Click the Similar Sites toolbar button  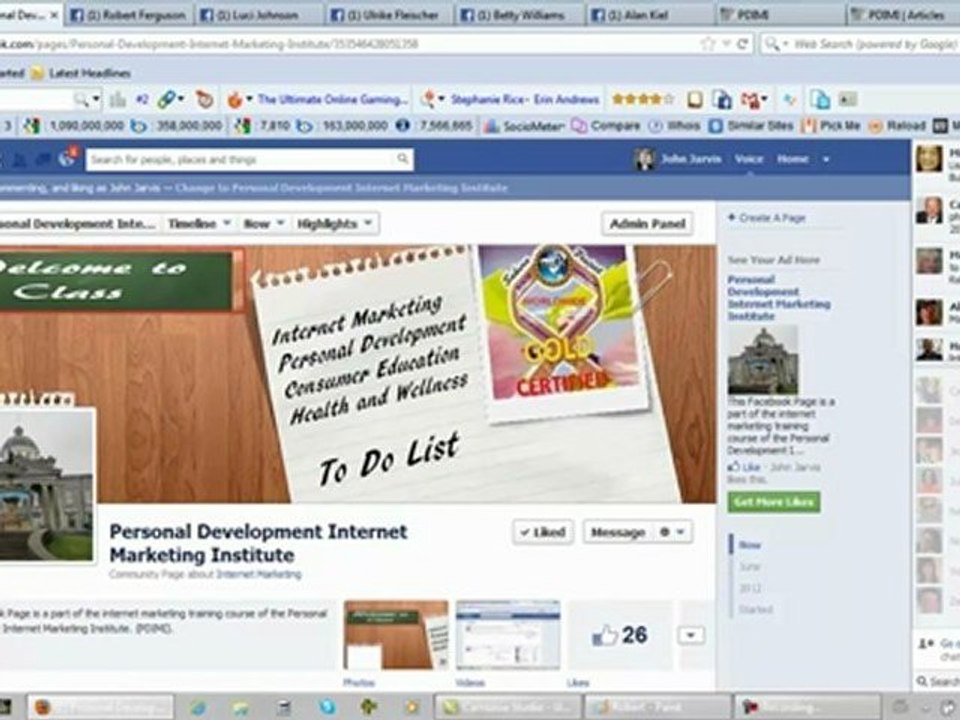coord(750,126)
